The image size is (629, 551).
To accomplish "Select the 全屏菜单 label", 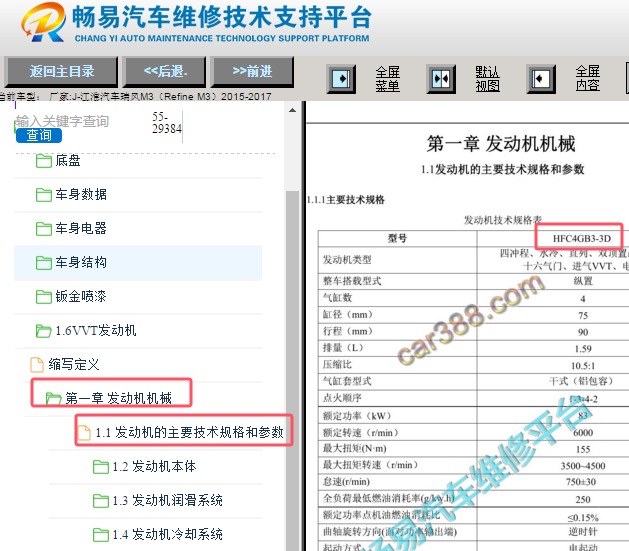I will [388, 79].
